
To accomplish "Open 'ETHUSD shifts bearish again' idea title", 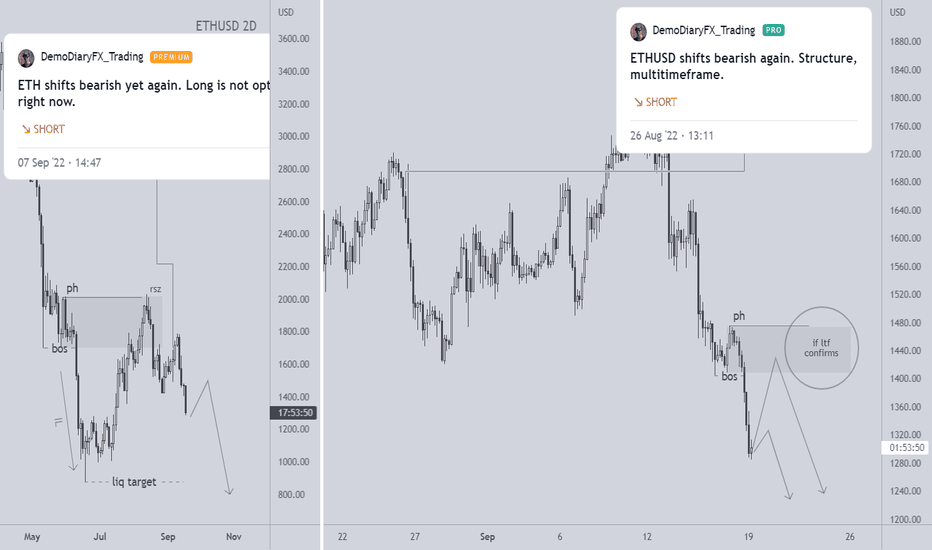I will [x=744, y=66].
